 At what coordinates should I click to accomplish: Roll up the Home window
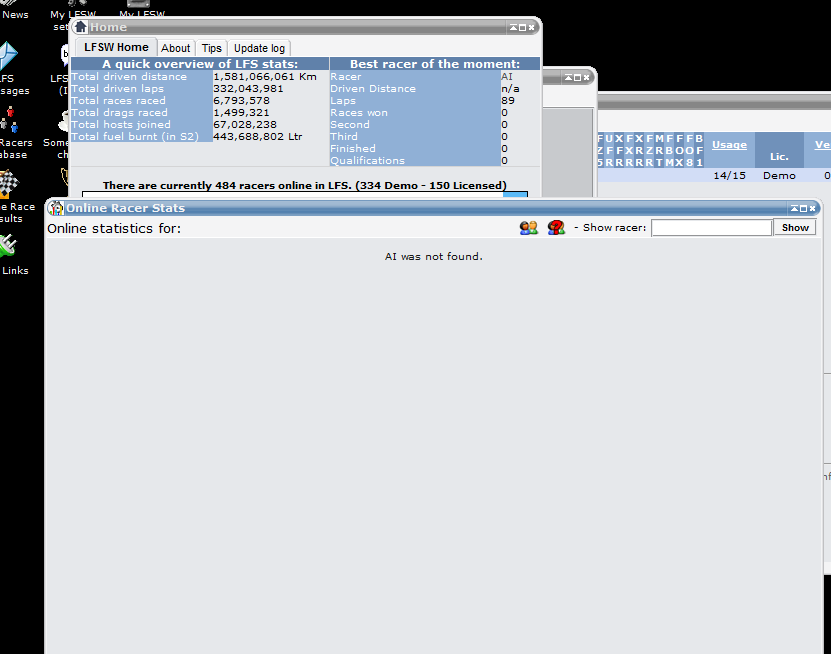tap(514, 28)
